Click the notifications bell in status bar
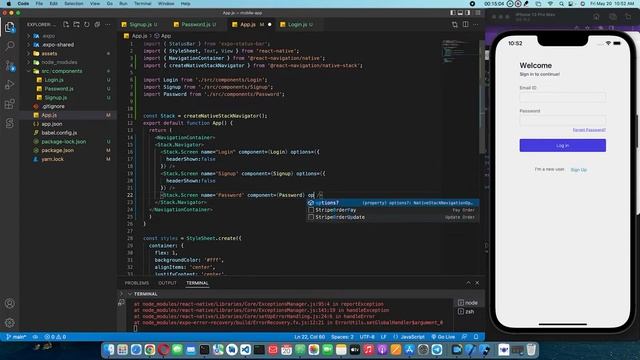 tap(476, 337)
